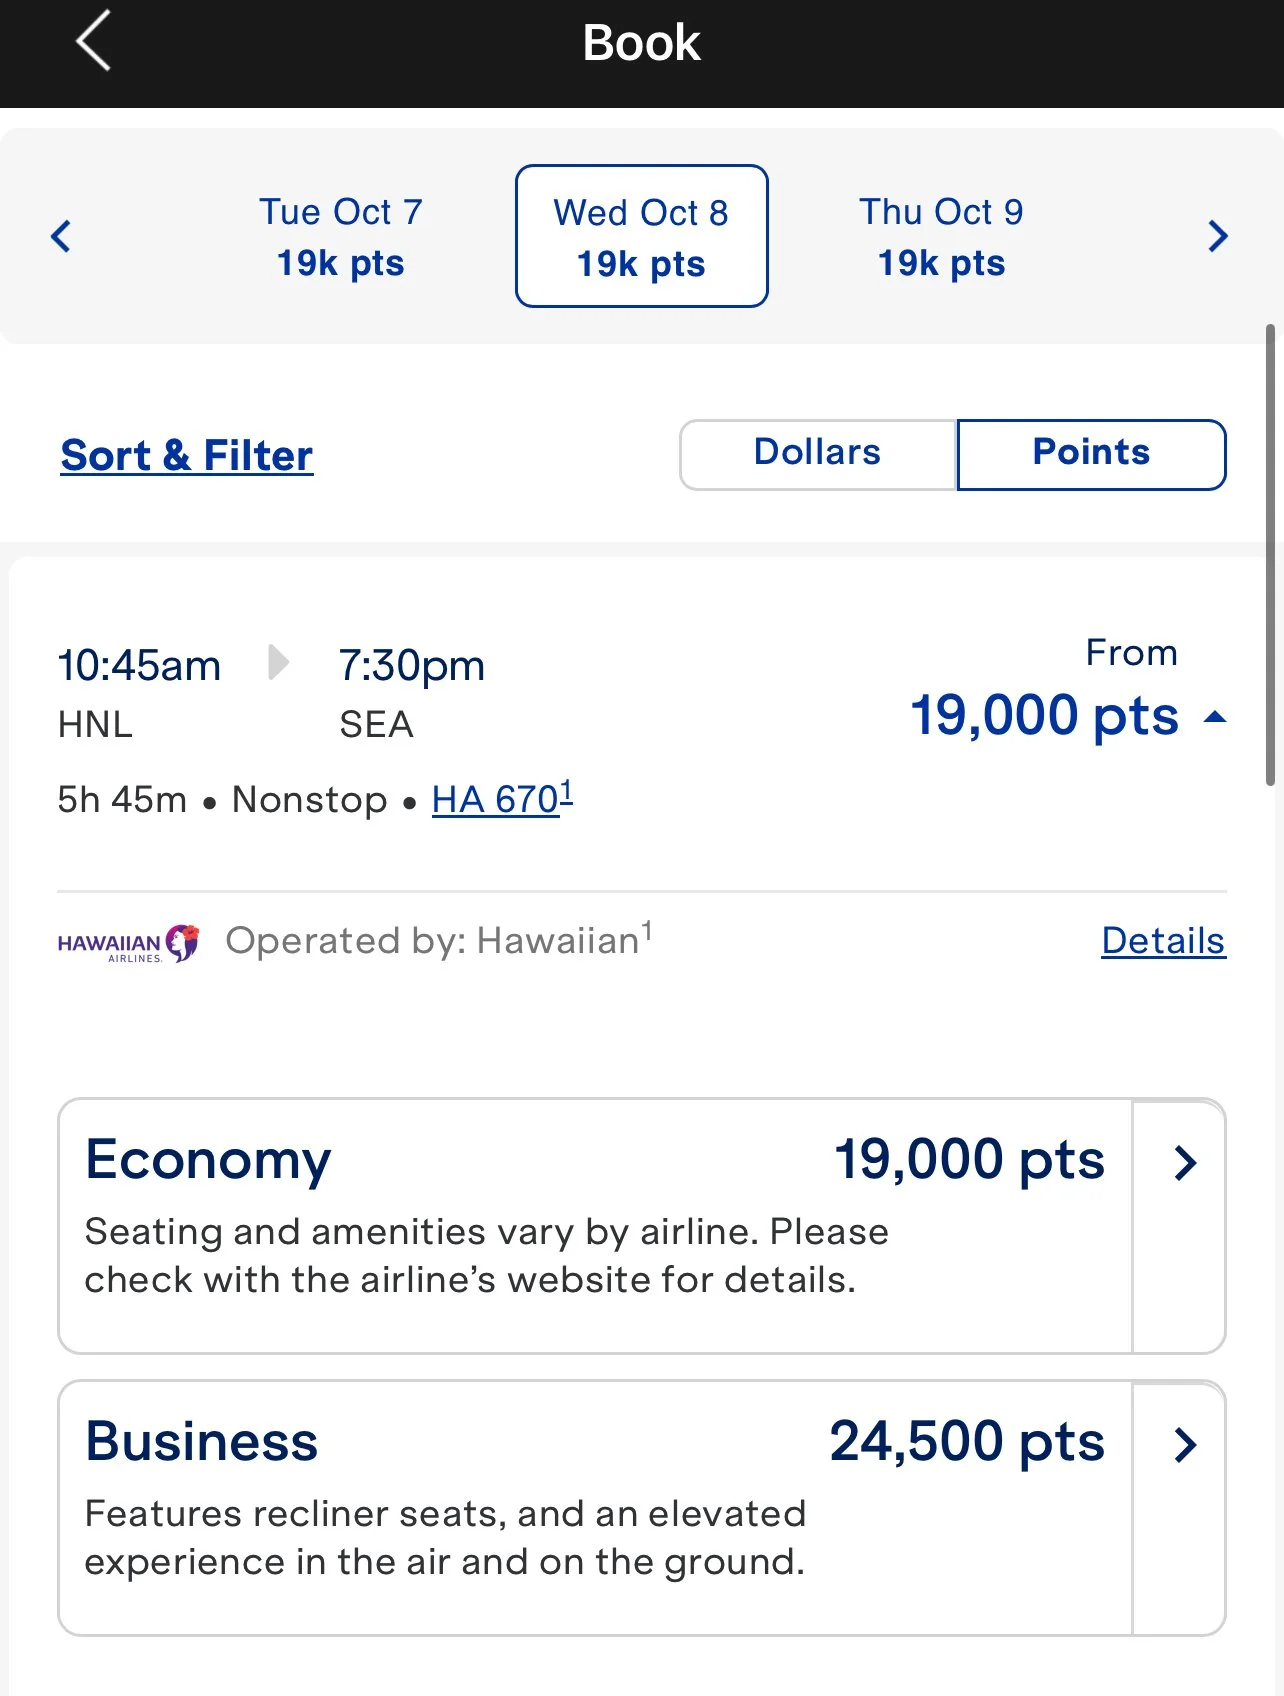Screen dimensions: 1284x1696
Task: Tap the Hawaiian Airlines logo
Action: 129,943
